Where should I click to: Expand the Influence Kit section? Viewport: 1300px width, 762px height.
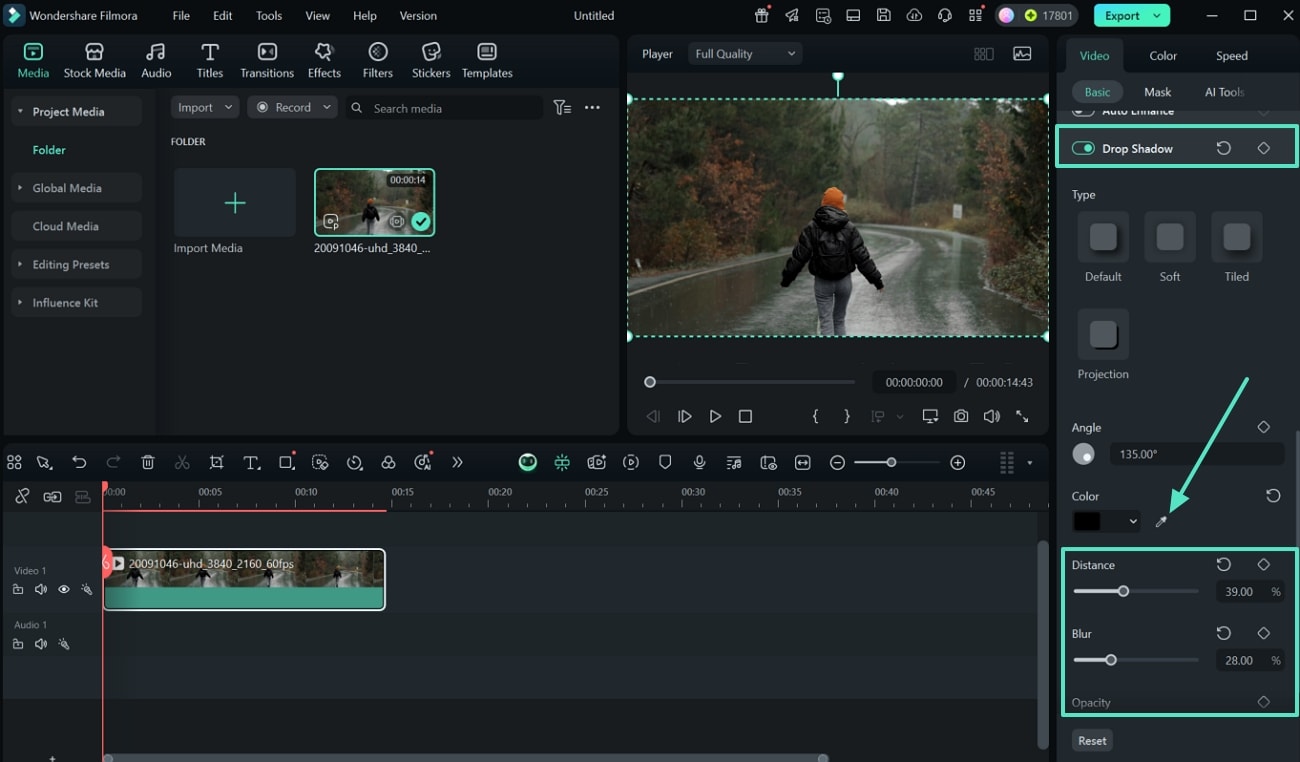pos(76,302)
